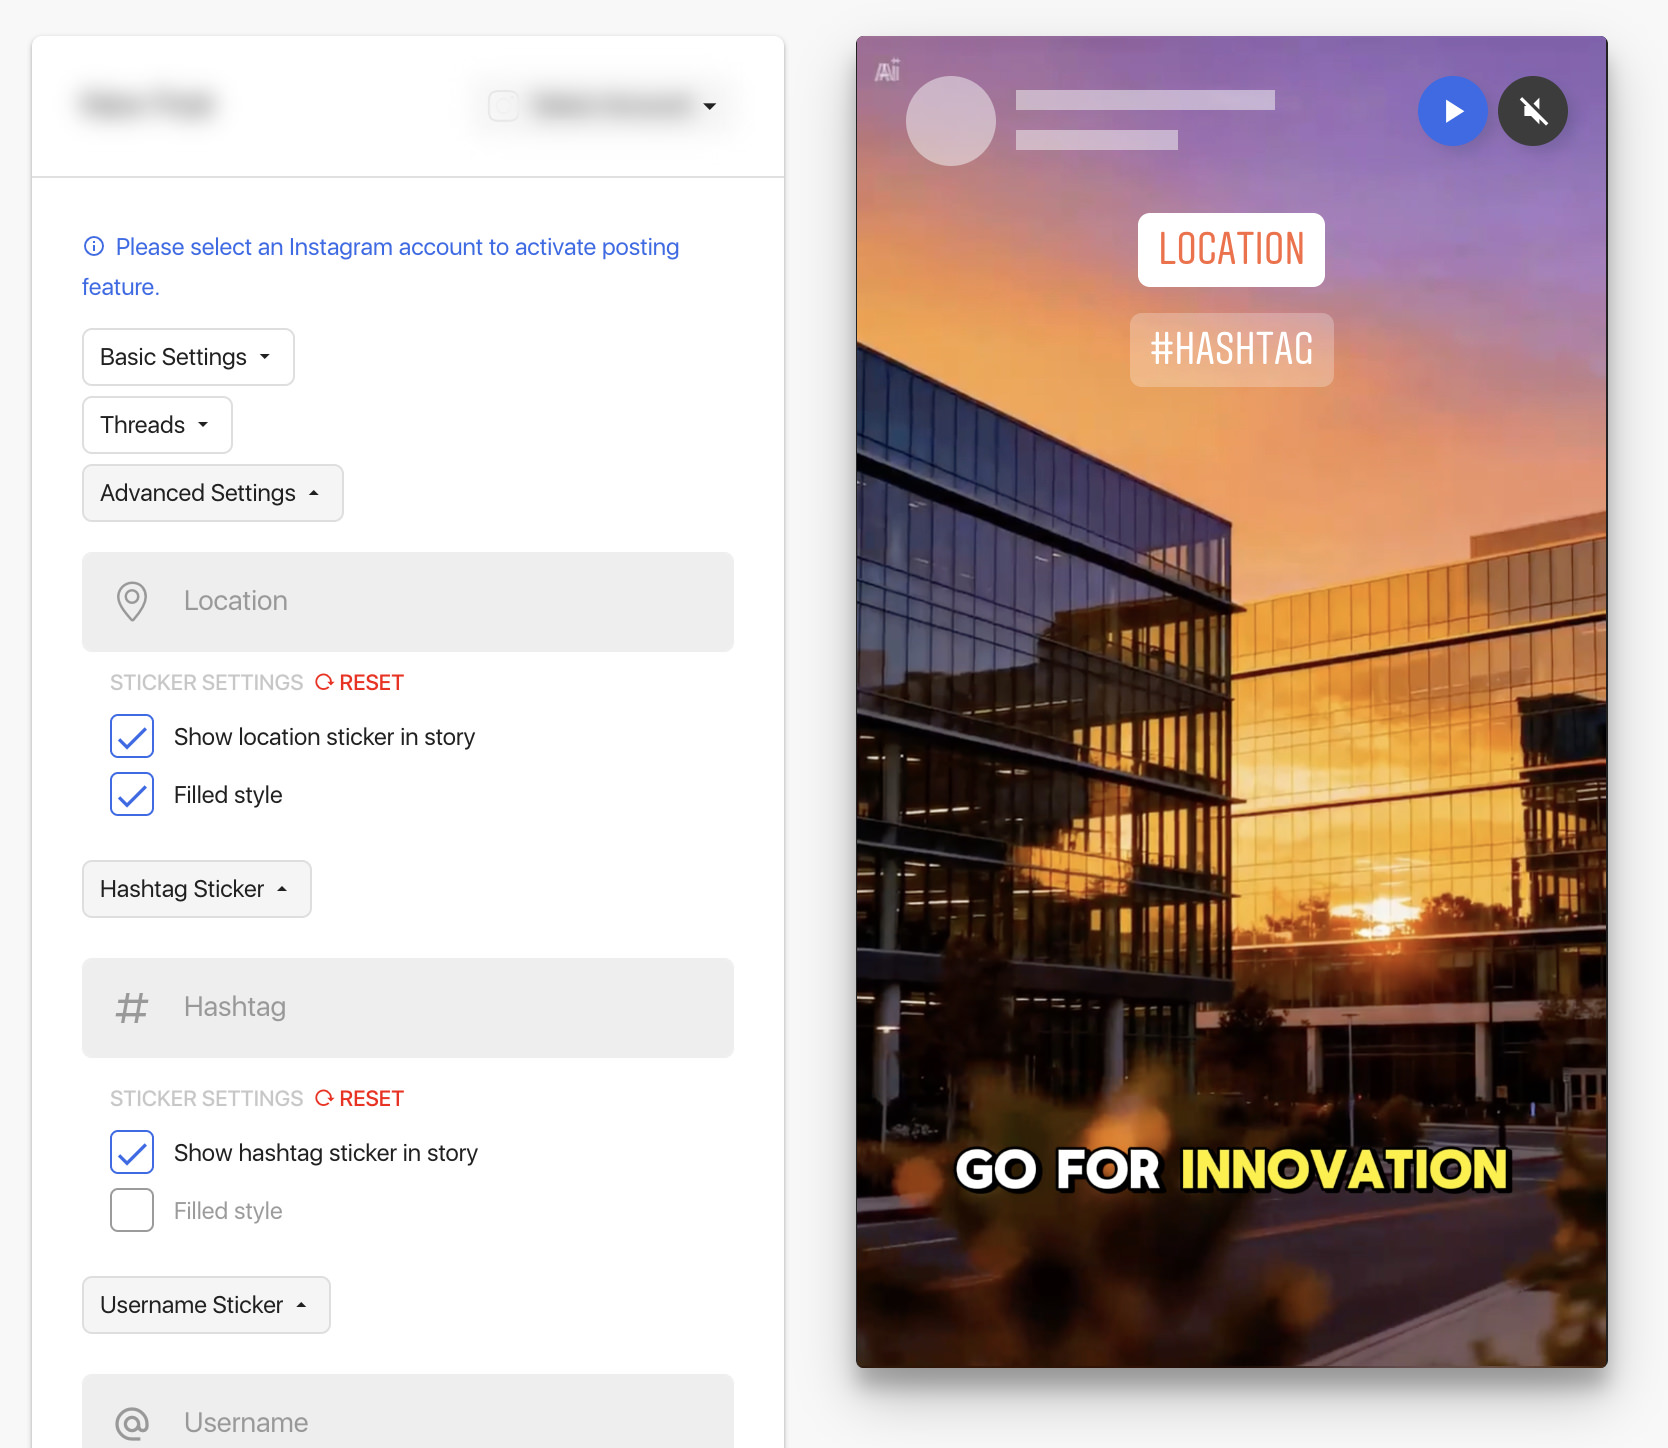Uncheck Show location sticker in story
1668x1448 pixels.
coord(132,736)
